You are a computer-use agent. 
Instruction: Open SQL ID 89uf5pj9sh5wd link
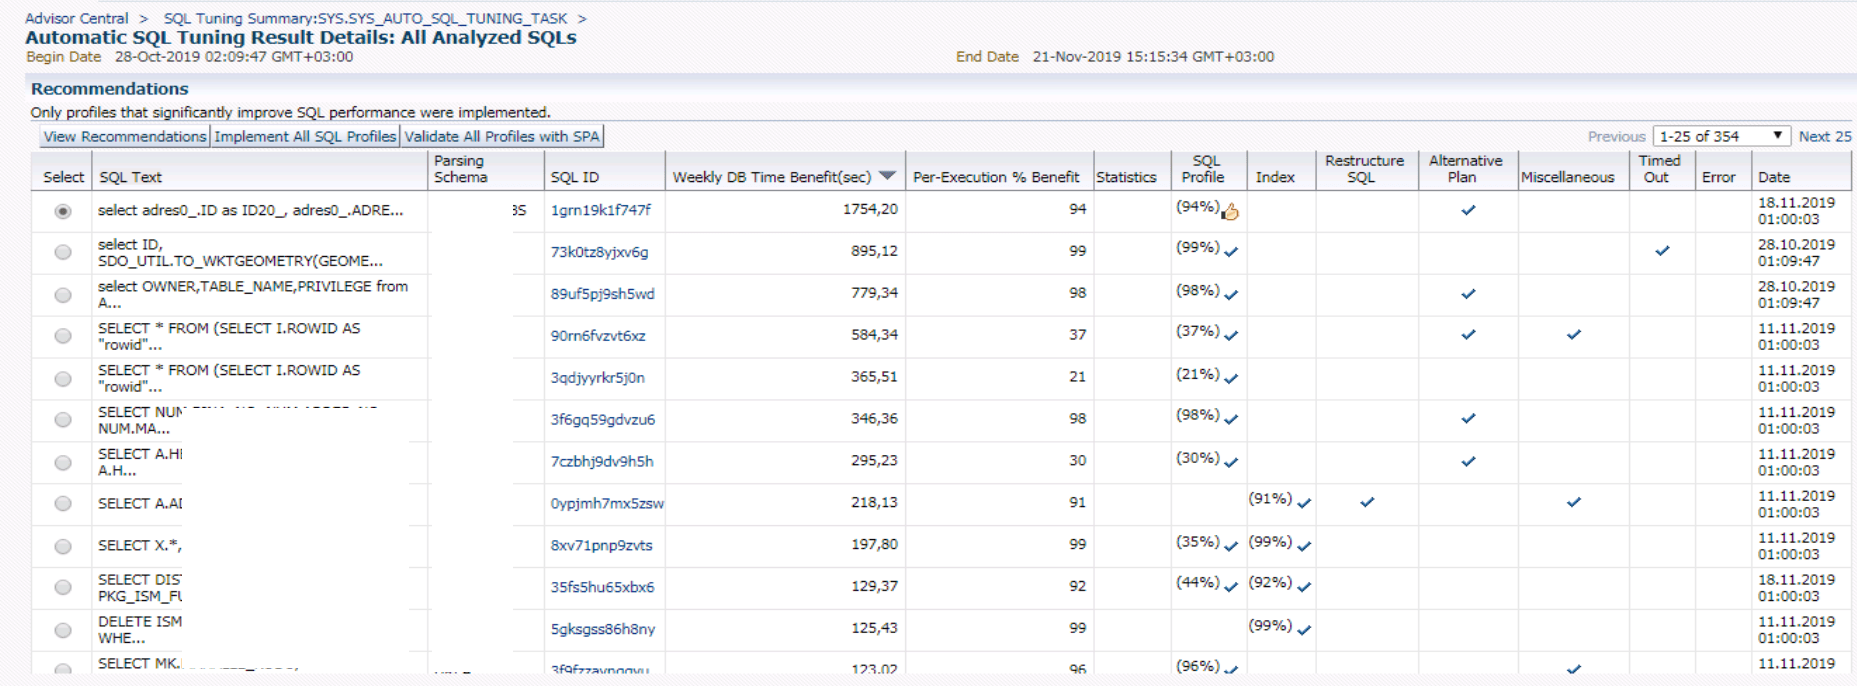[x=602, y=294]
